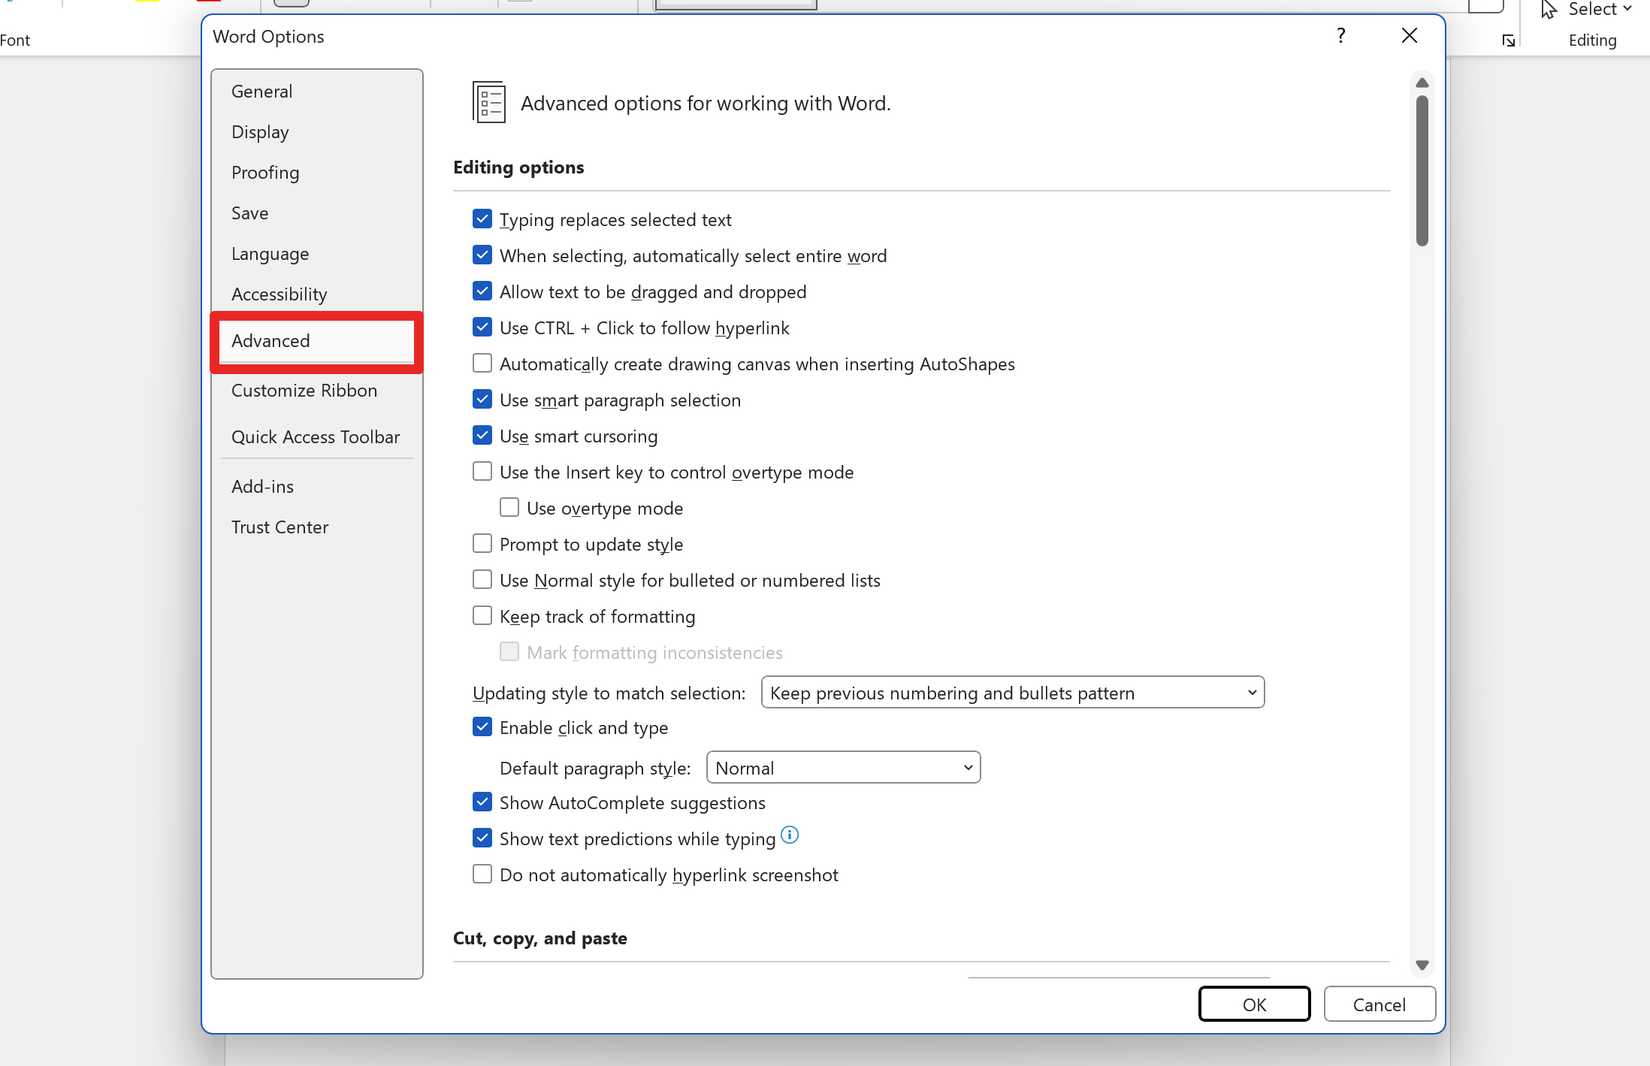Viewport: 1650px width, 1066px height.
Task: Disable Use smart cursoring
Action: pos(482,435)
